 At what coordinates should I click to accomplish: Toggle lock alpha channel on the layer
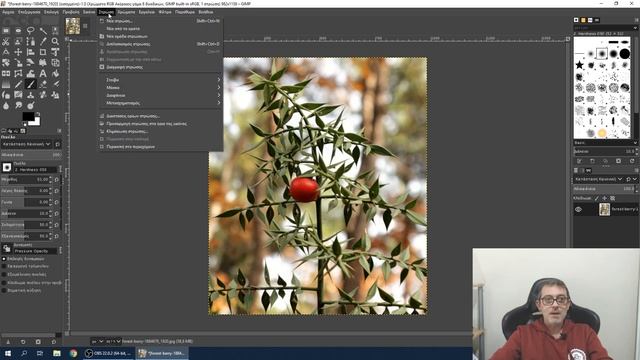click(x=613, y=198)
